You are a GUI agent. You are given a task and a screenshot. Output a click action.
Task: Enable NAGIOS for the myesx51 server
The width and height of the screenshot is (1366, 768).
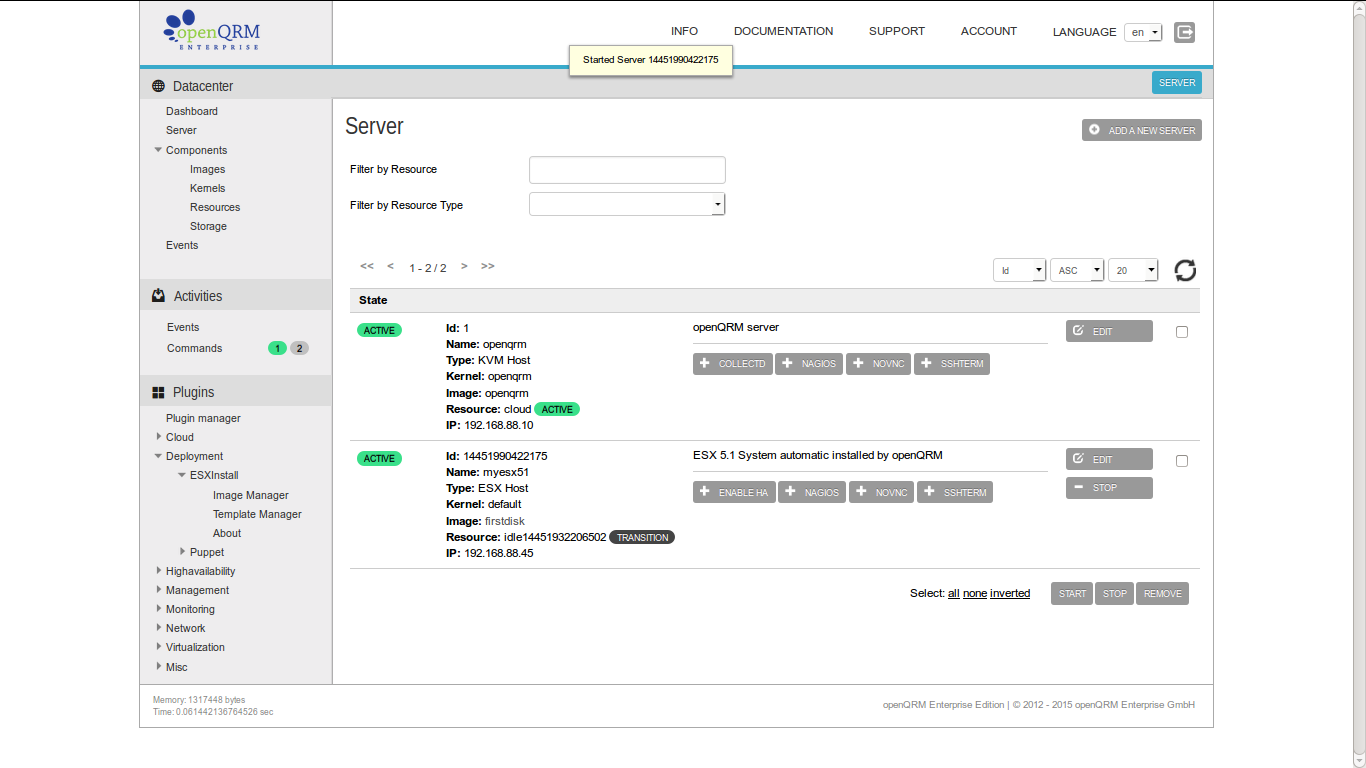point(812,492)
